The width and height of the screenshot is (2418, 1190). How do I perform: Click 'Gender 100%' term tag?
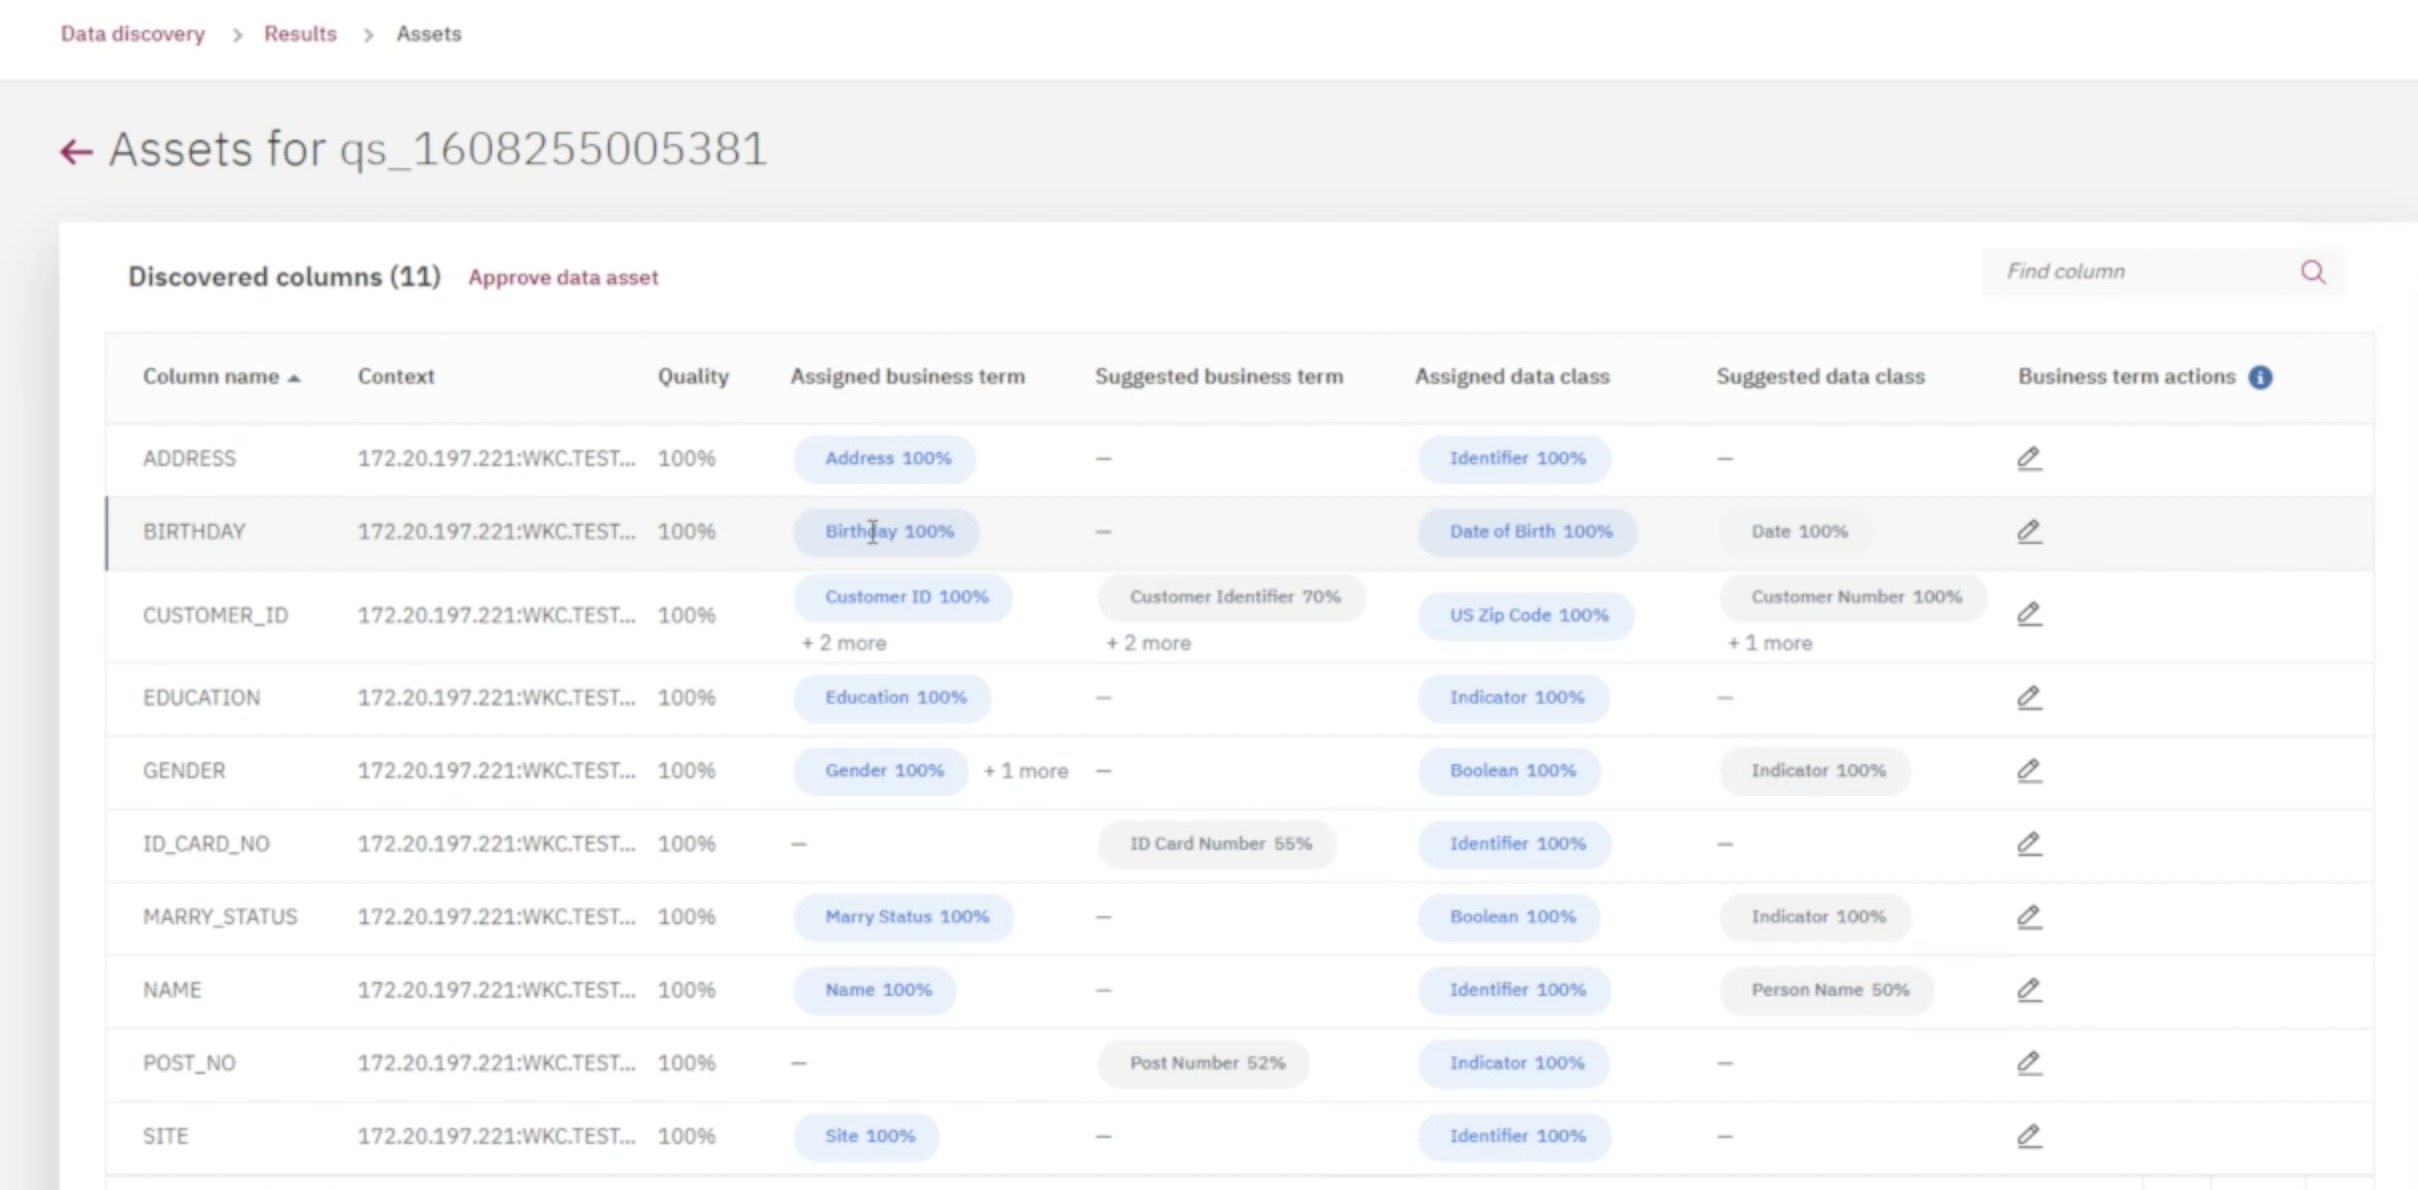(x=882, y=771)
